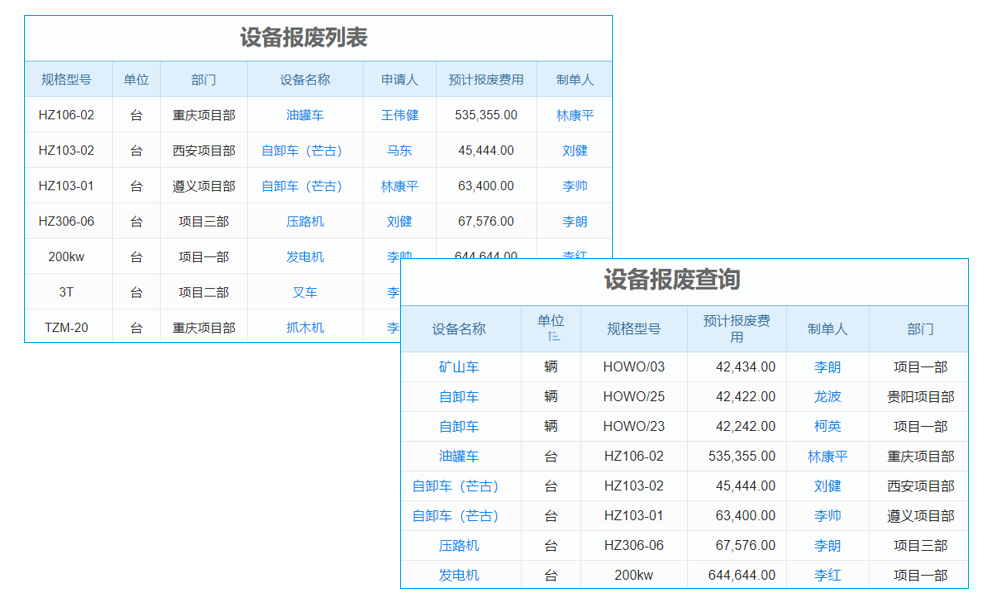This screenshot has height=600, width=1000.
Task: View applicant 王伟健 in the scrap list
Action: (399, 115)
